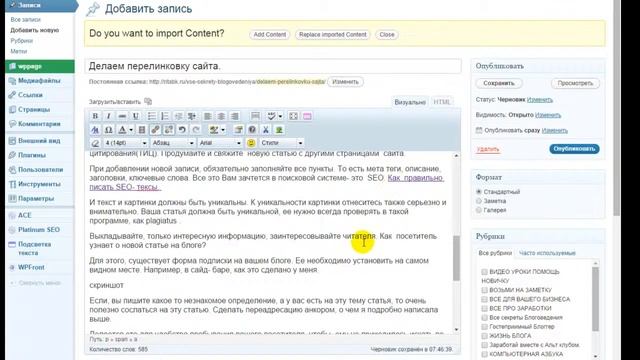Click blue Опубликовать button
Image resolution: width=640 pixels, height=360 pixels.
[574, 149]
